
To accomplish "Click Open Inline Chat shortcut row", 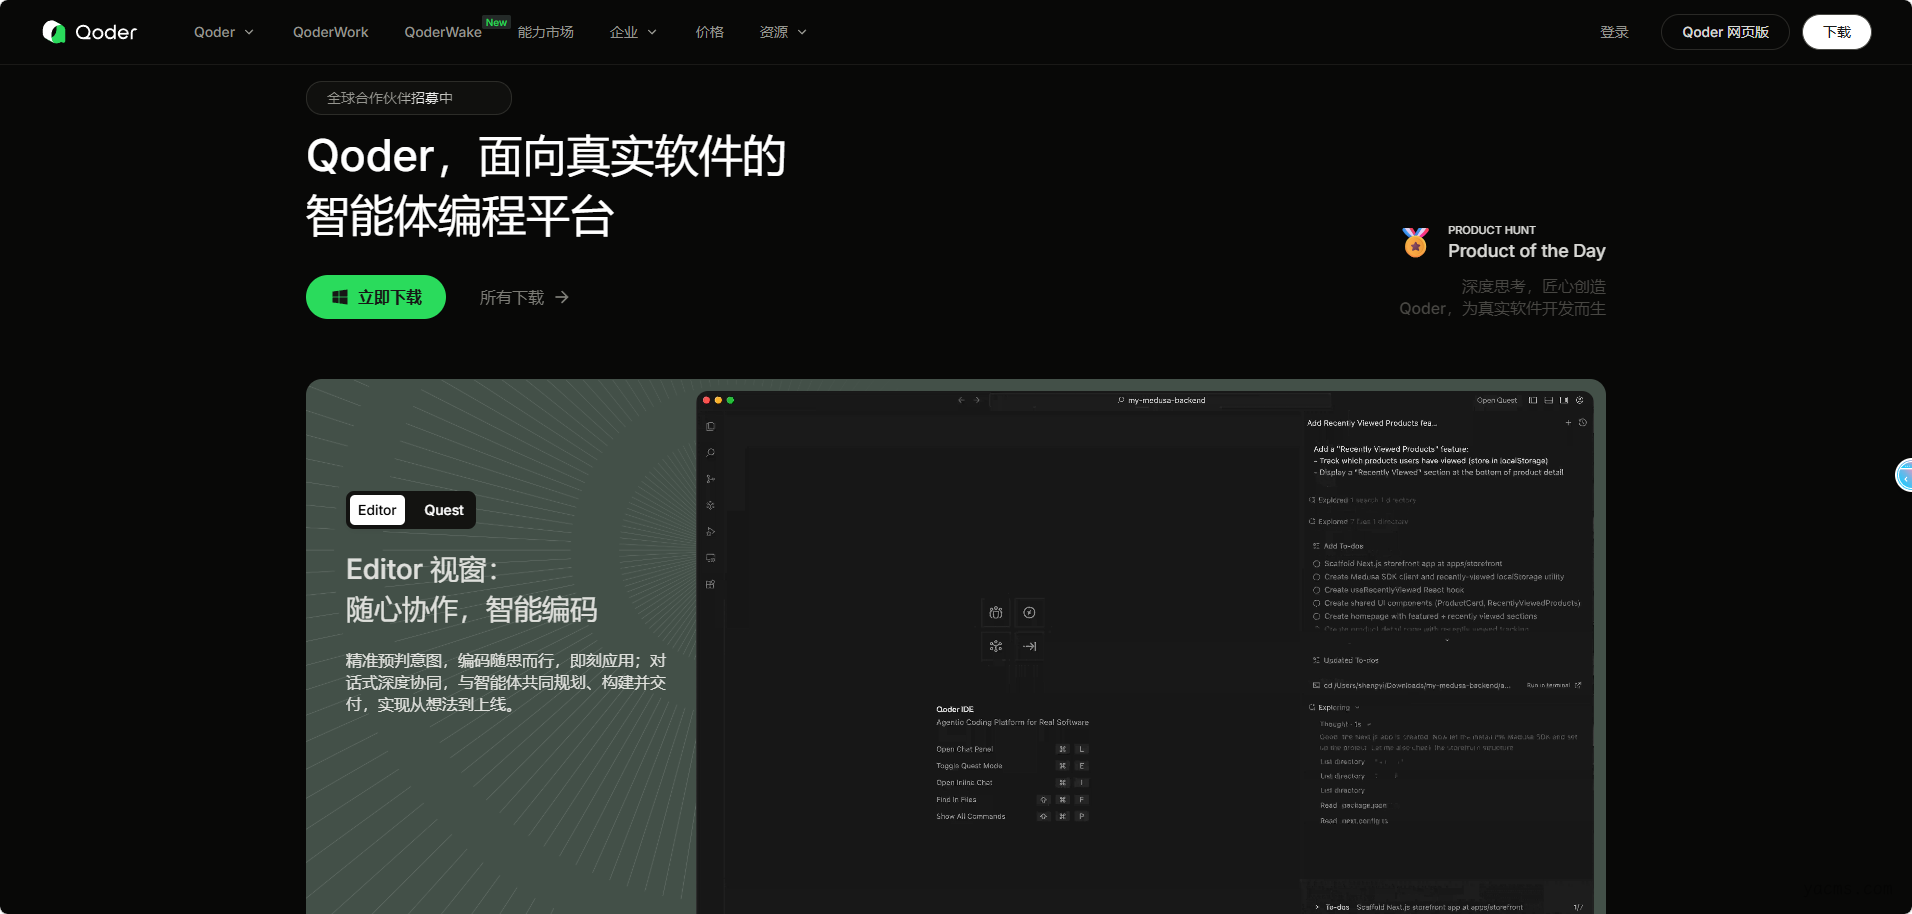I will (1012, 783).
